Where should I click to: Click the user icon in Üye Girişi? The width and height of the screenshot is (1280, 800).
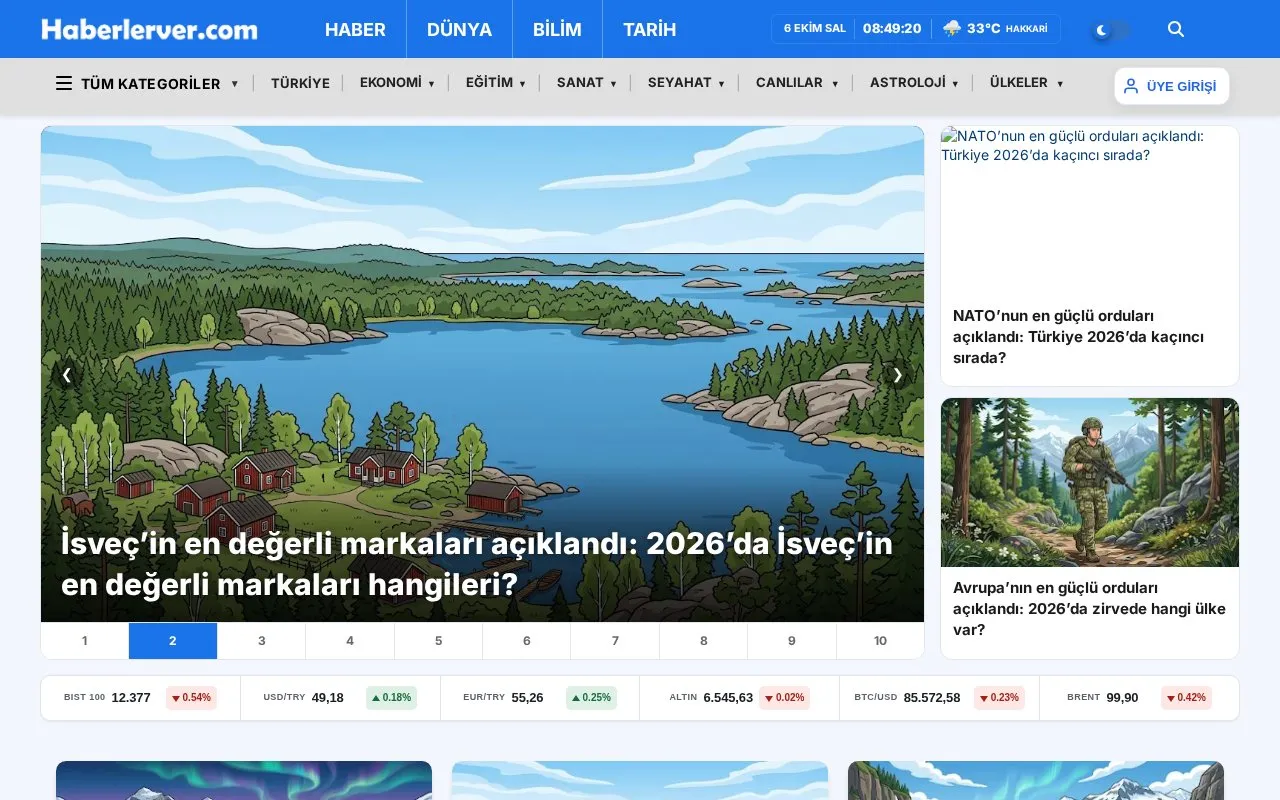coord(1131,86)
